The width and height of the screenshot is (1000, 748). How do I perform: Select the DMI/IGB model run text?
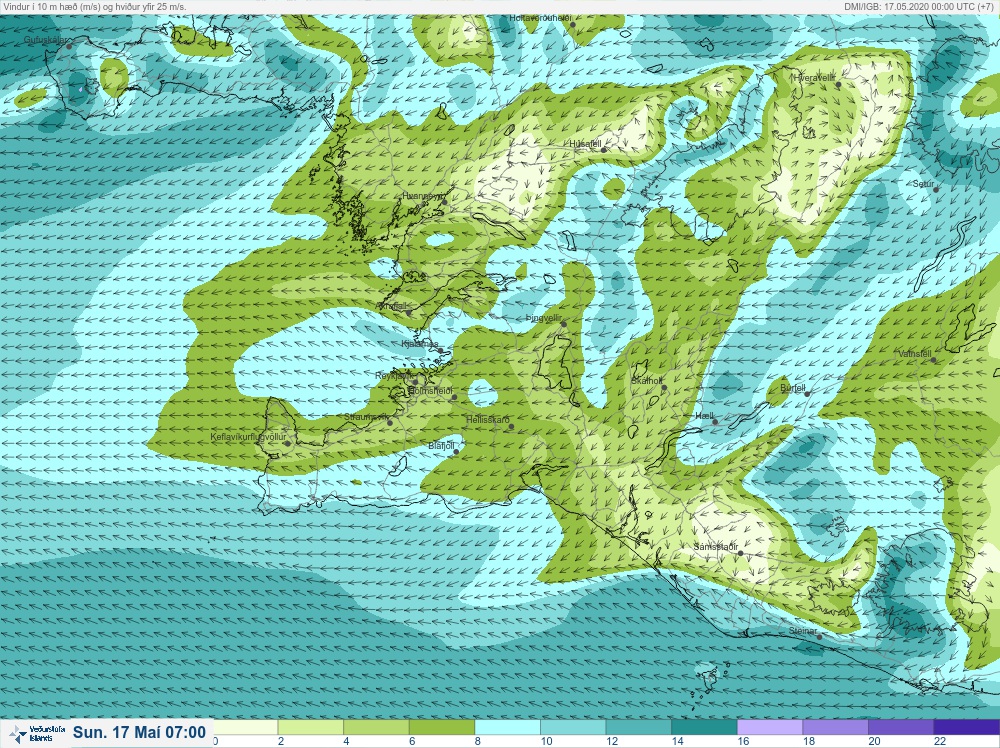tap(918, 6)
